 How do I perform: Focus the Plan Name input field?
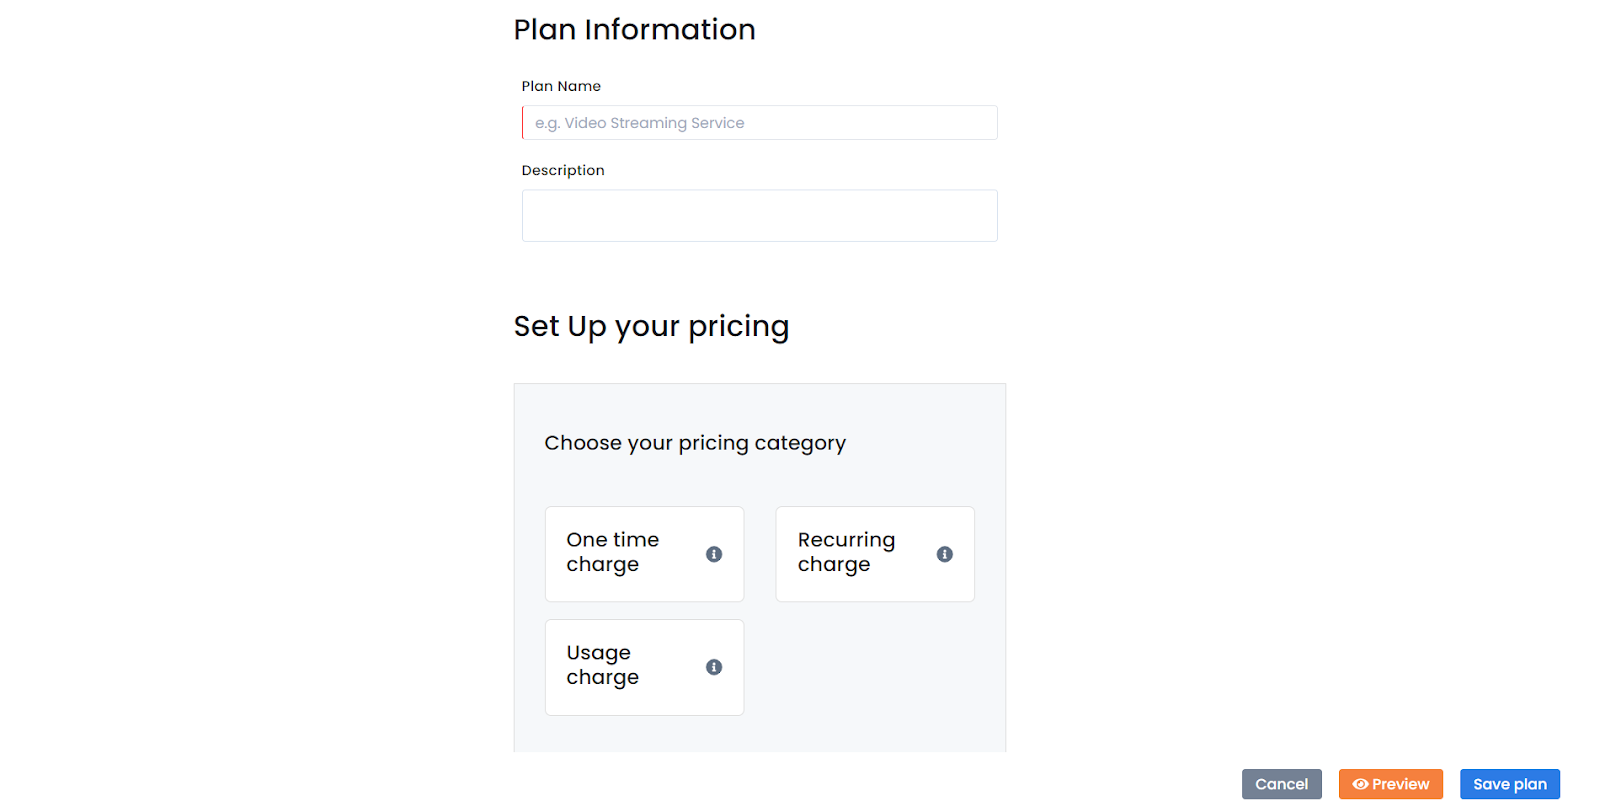[759, 122]
